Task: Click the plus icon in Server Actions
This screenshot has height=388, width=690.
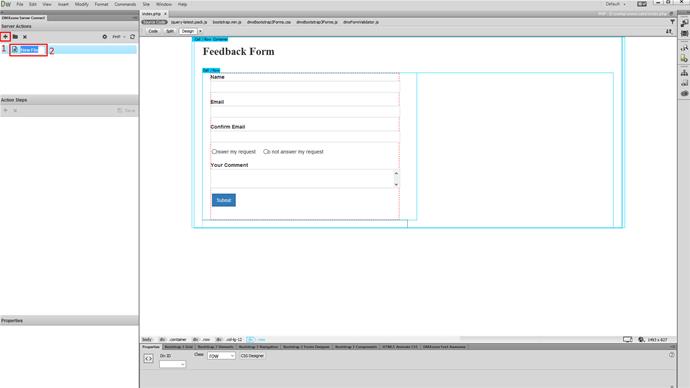Action: (x=5, y=37)
